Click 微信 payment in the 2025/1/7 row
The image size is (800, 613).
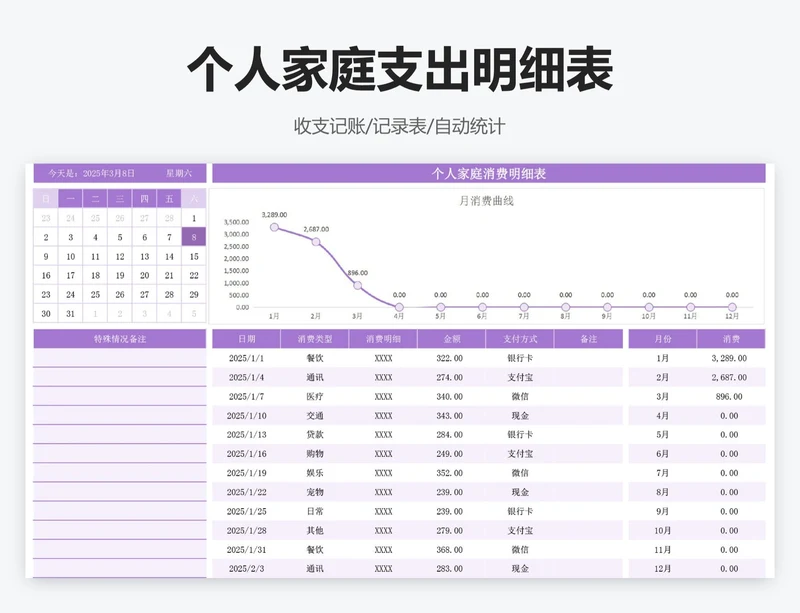click(520, 397)
